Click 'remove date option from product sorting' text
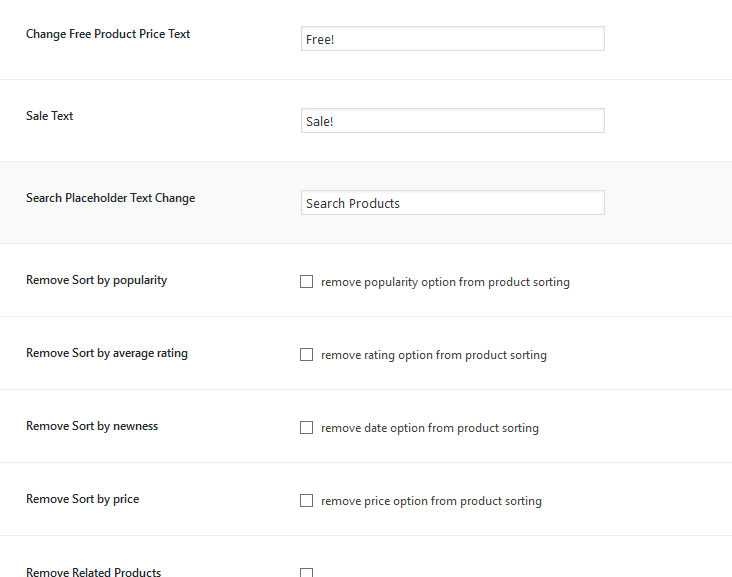Image resolution: width=732 pixels, height=577 pixels. [429, 428]
